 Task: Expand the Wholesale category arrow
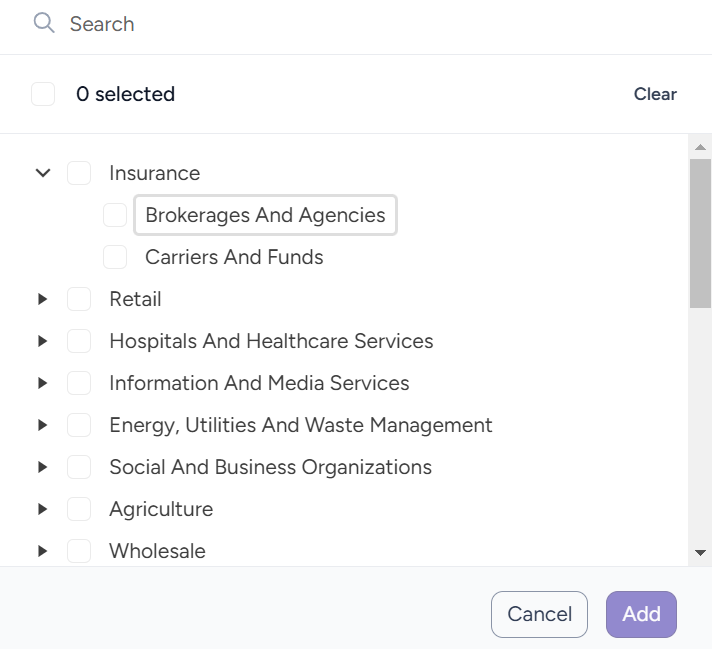(43, 551)
